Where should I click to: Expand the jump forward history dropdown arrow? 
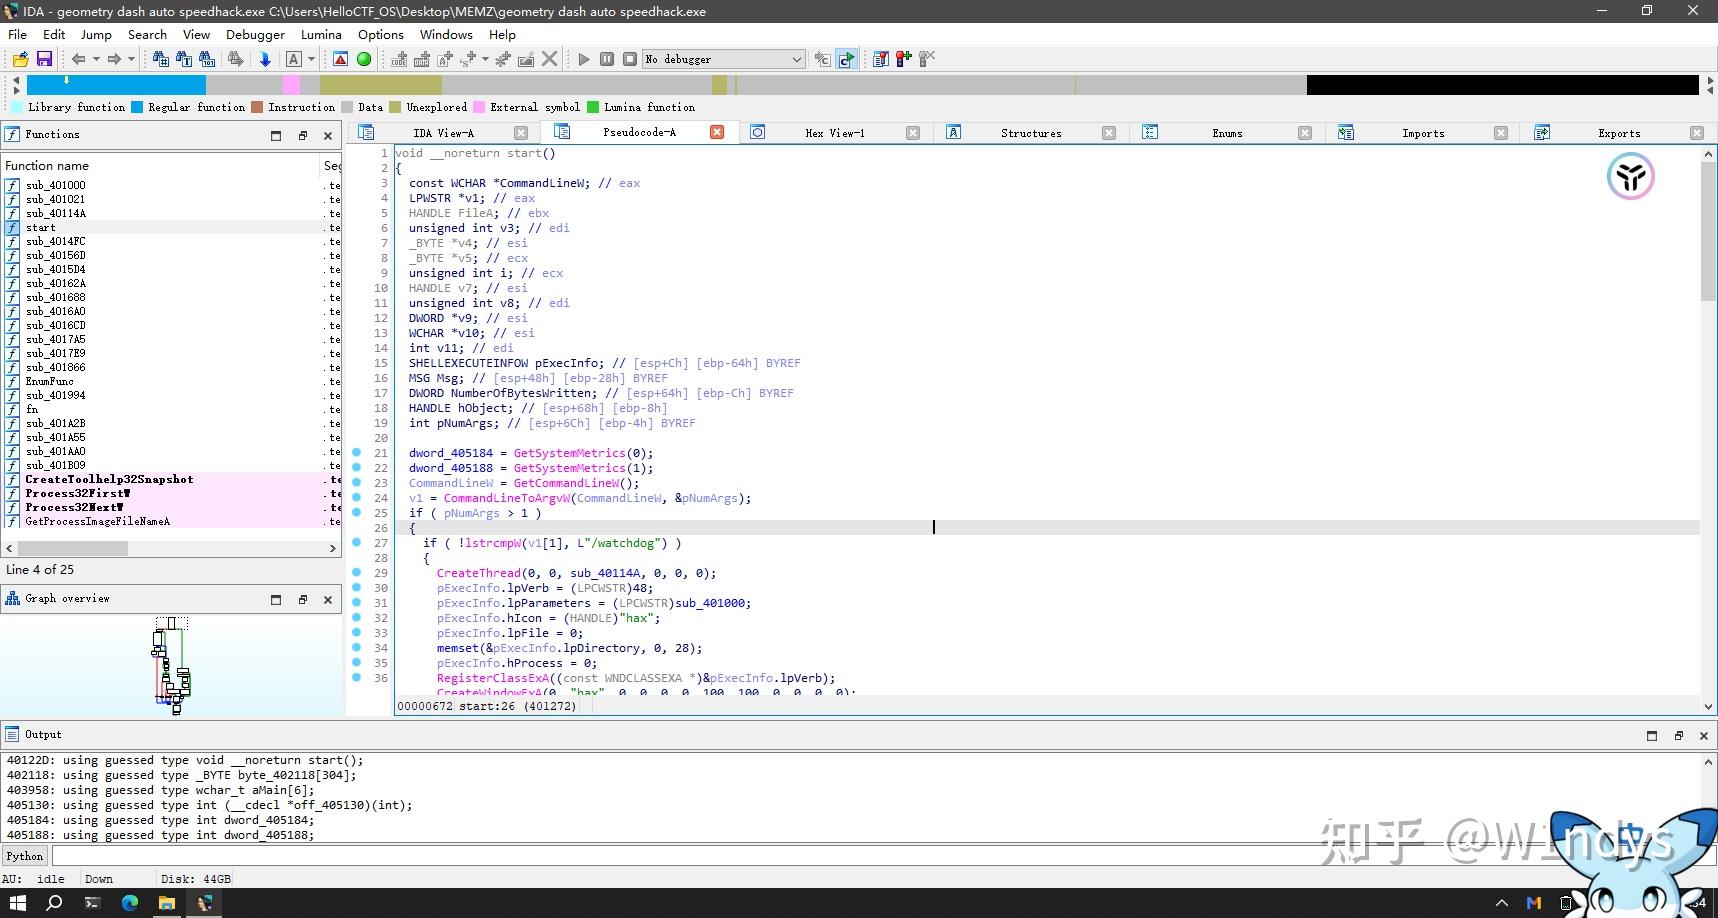(x=131, y=59)
